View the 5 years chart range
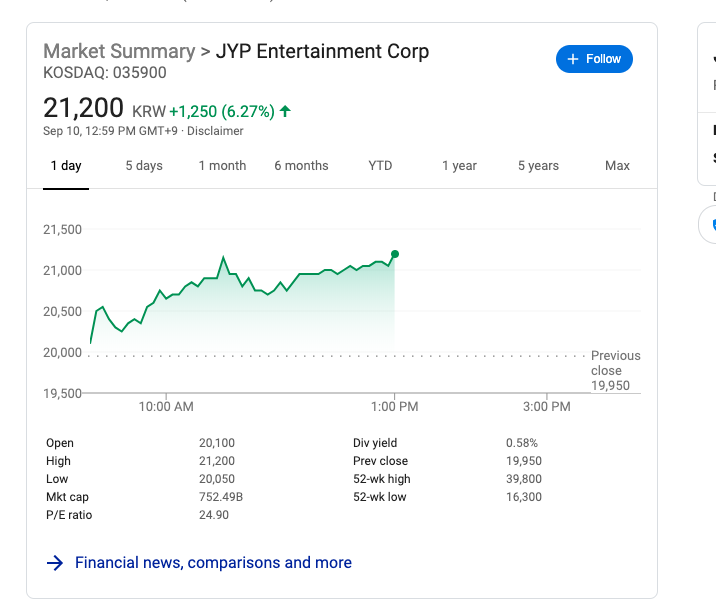 point(538,165)
